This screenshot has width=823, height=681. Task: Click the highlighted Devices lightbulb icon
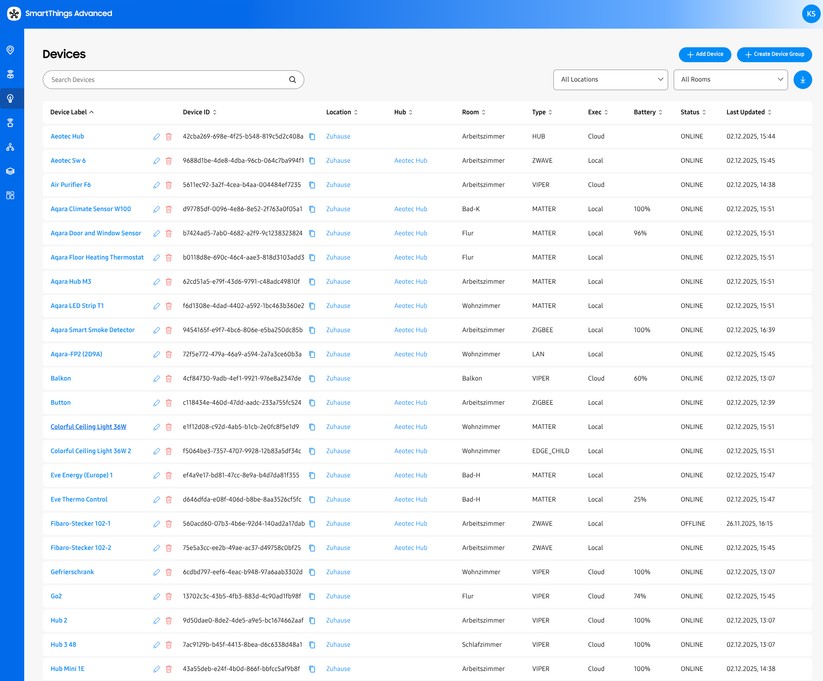point(11,97)
